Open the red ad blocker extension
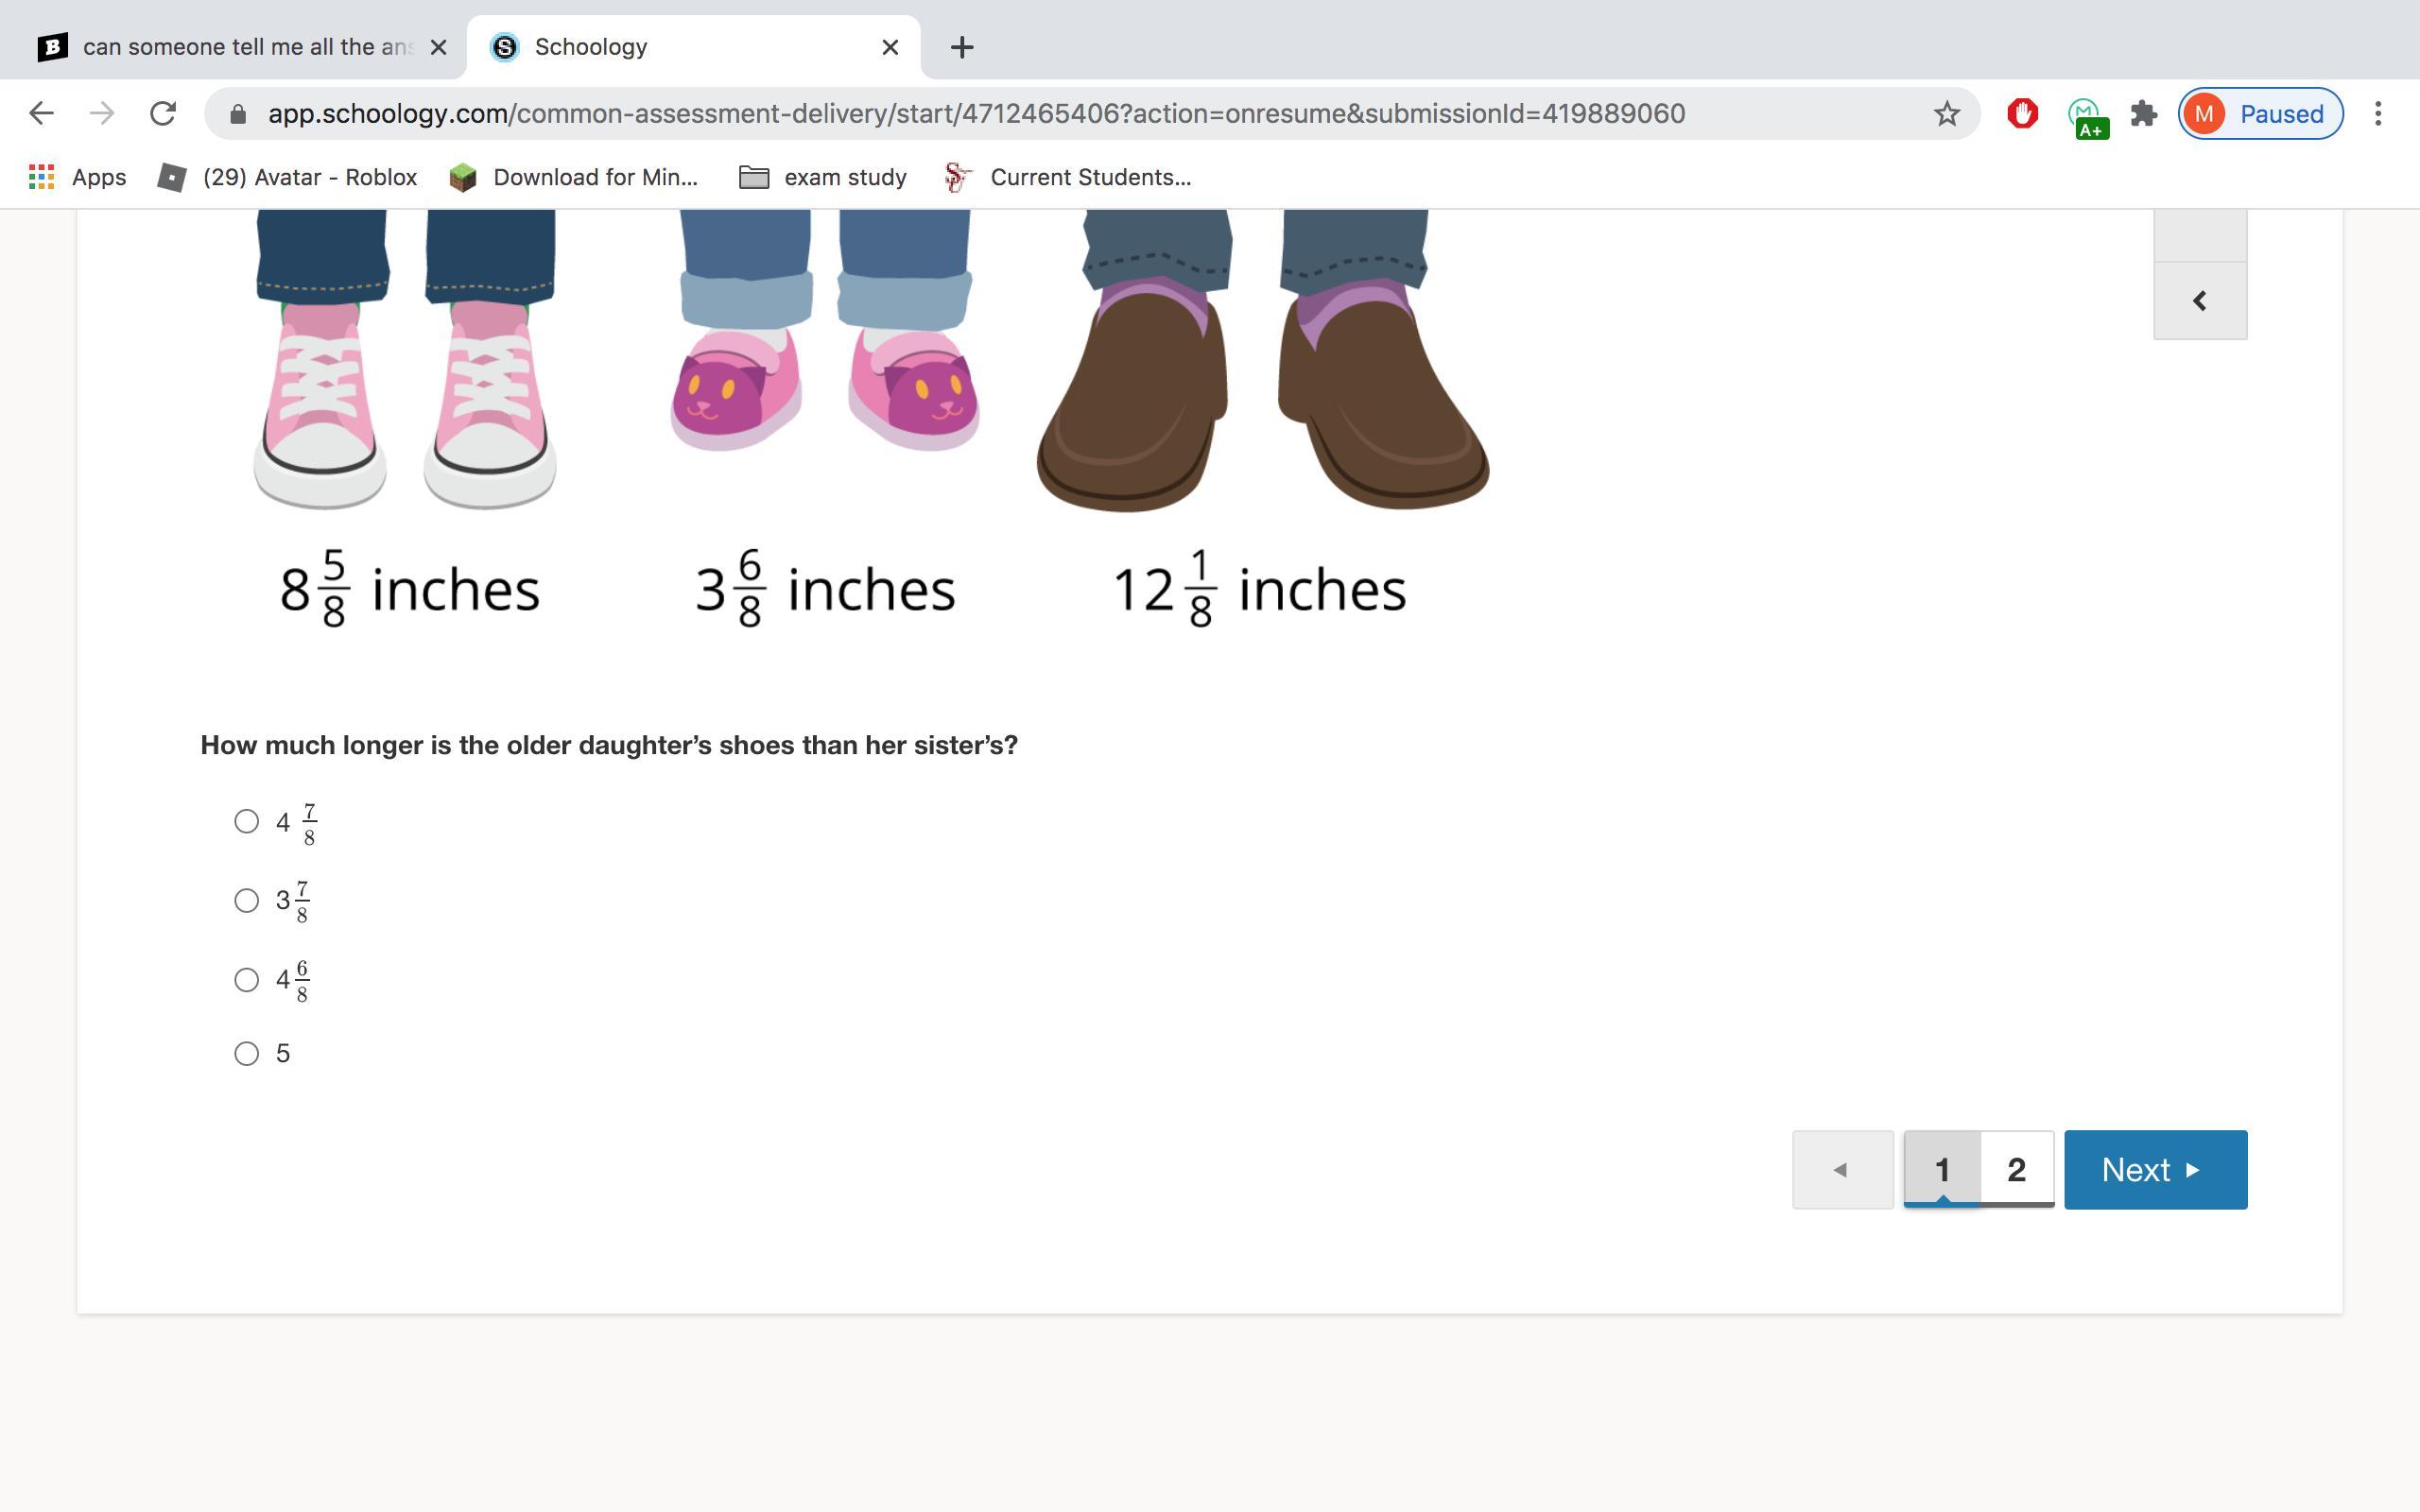Viewport: 2420px width, 1512px height. click(2022, 114)
